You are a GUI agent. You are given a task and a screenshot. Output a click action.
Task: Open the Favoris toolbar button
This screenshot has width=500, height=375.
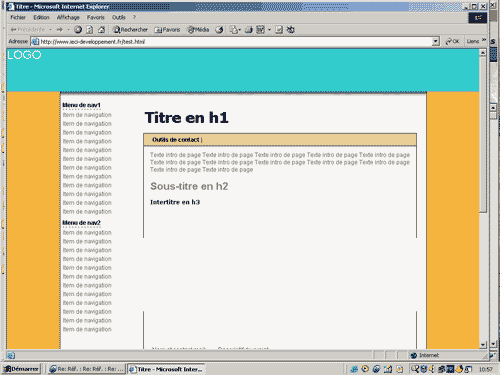point(167,30)
